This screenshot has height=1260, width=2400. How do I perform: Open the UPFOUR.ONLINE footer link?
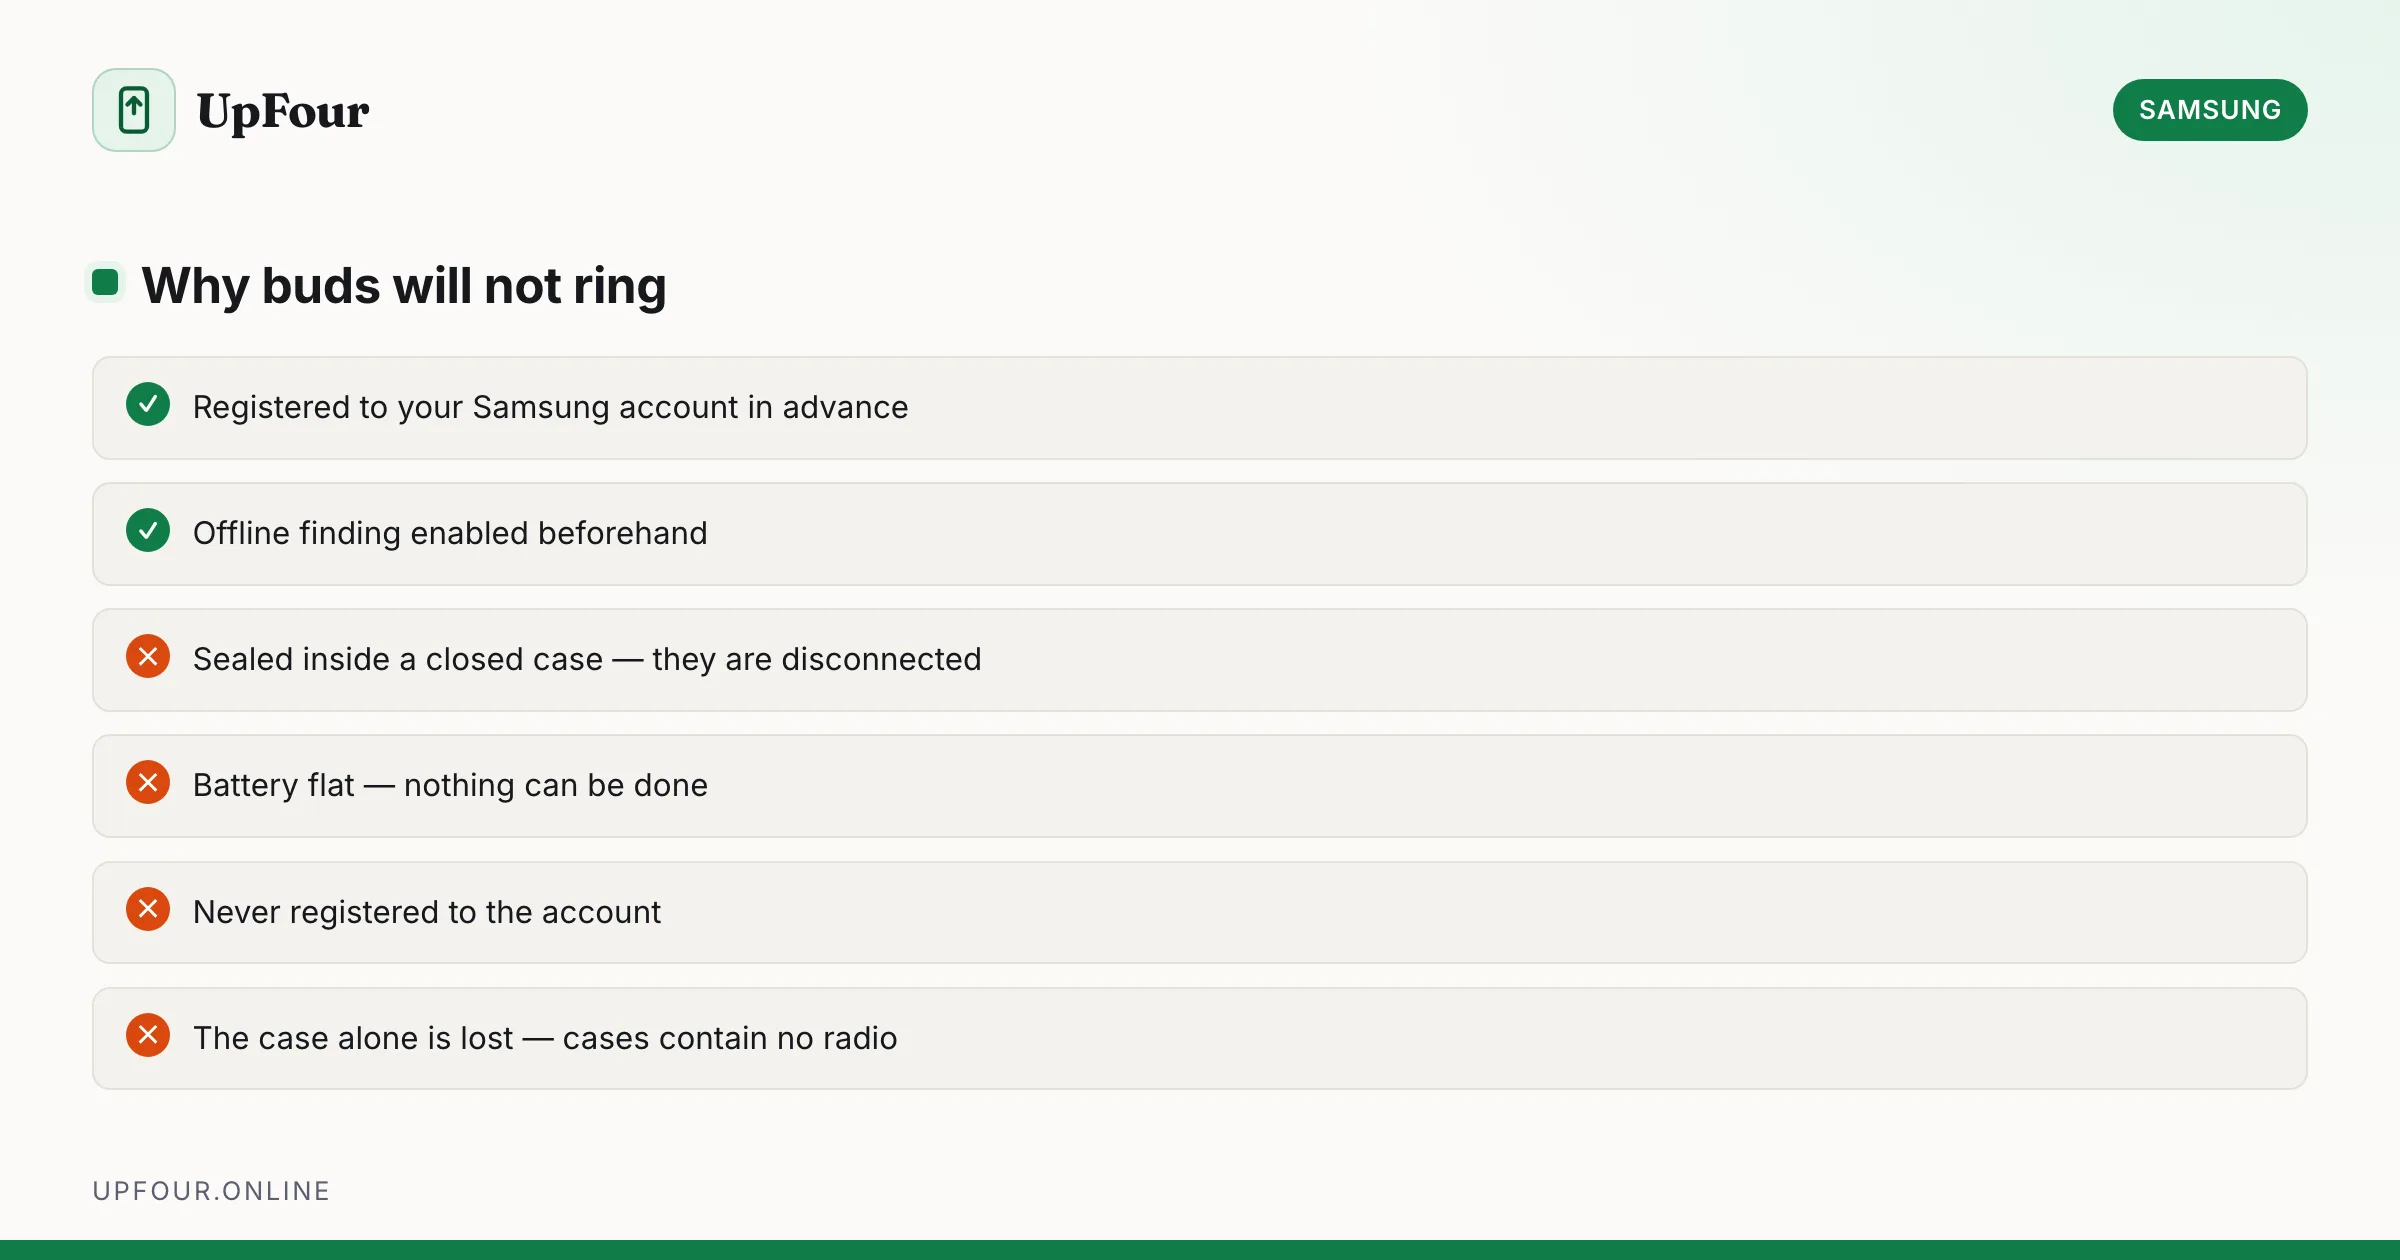(x=211, y=1191)
